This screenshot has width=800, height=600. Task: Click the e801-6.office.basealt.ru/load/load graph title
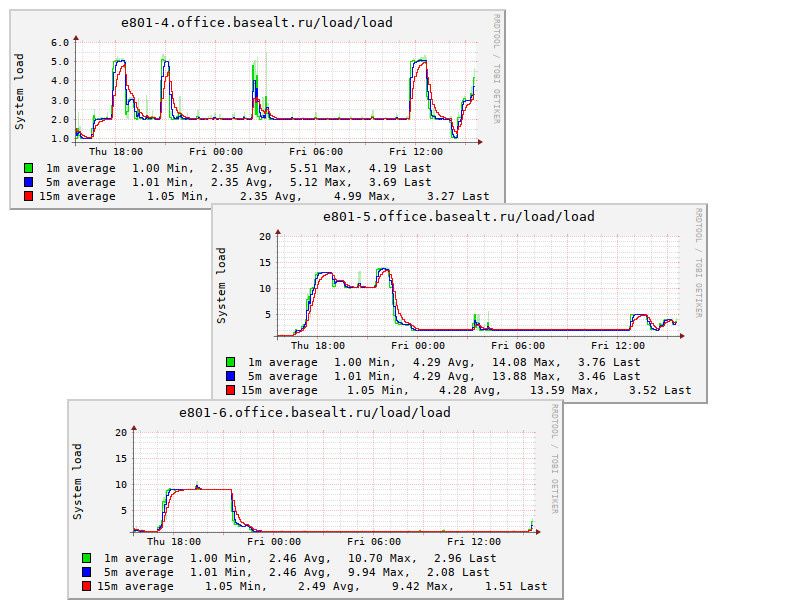tap(315, 412)
